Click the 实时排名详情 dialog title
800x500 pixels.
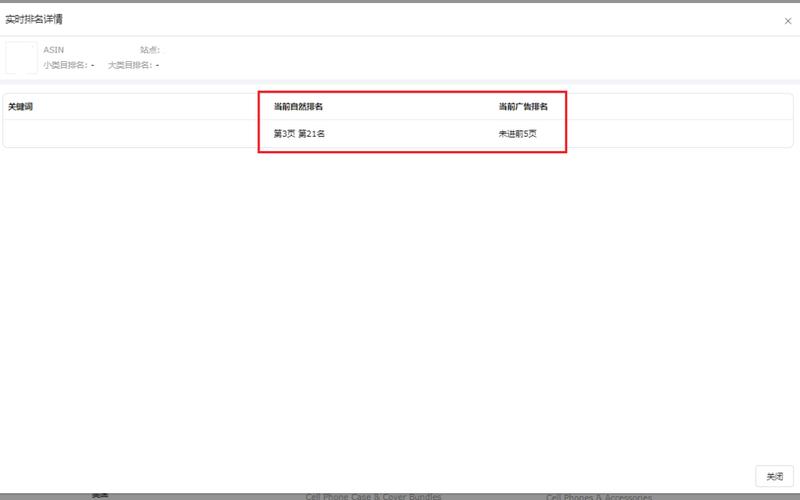coord(34,19)
